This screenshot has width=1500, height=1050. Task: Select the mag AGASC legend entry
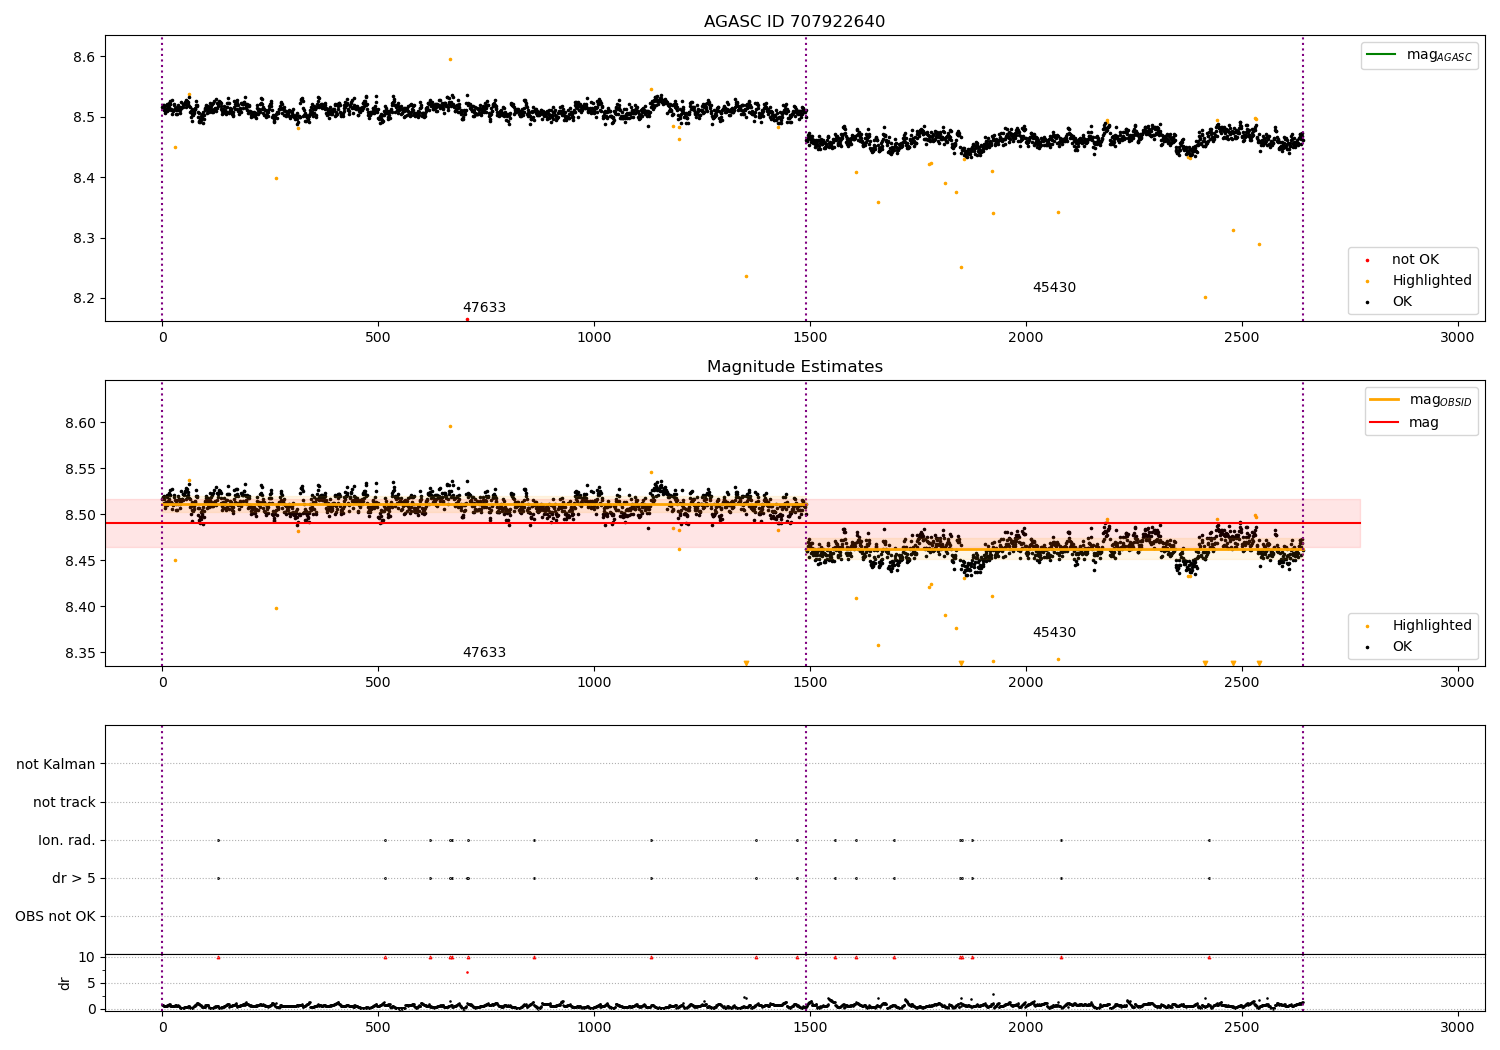pyautogui.click(x=1419, y=55)
